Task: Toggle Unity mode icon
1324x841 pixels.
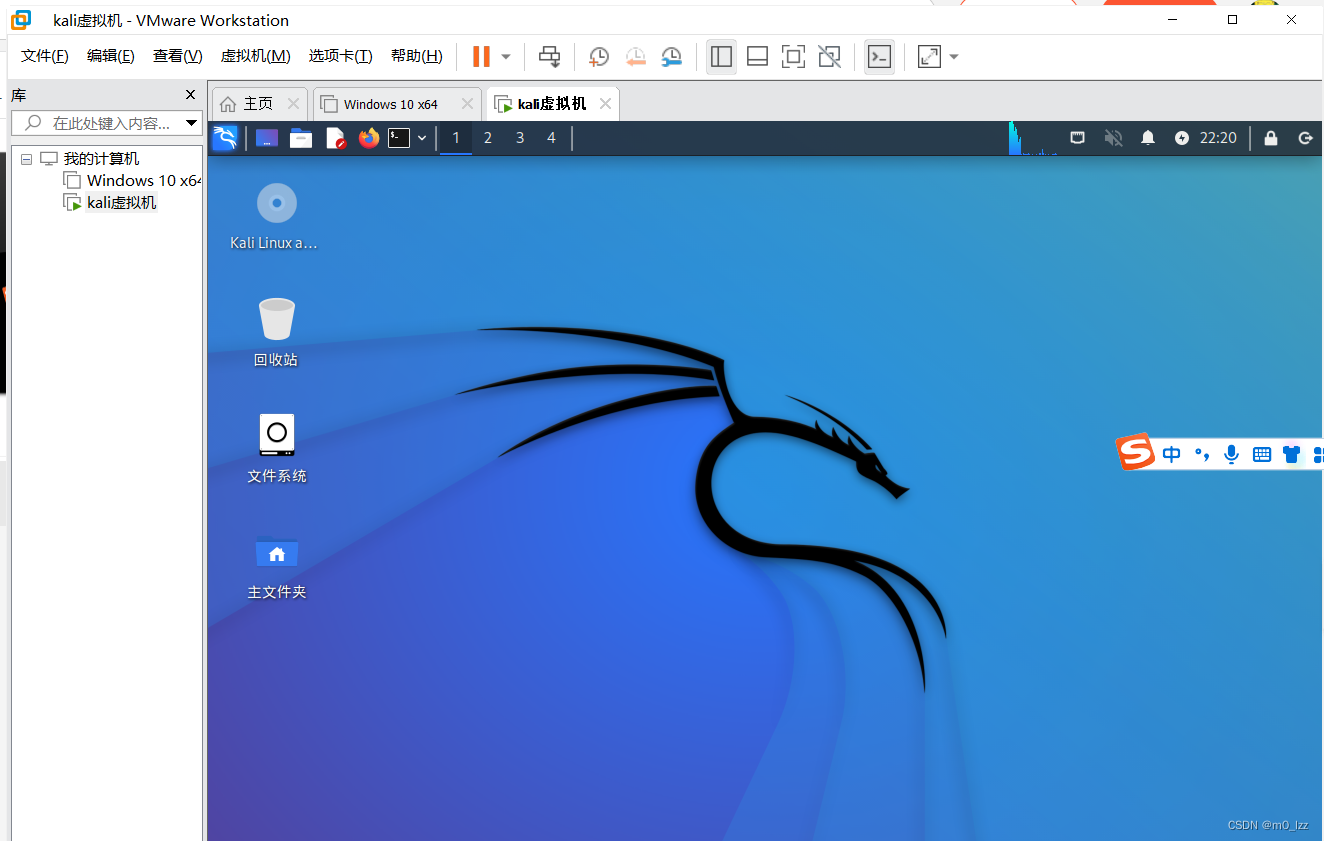Action: click(829, 57)
